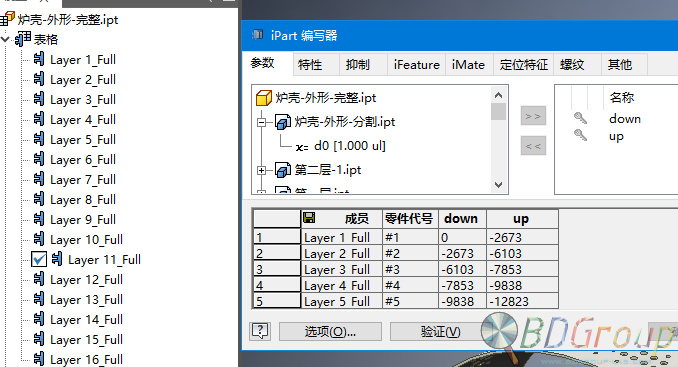Switch to the 特性 tab
678x367 pixels.
click(310, 65)
